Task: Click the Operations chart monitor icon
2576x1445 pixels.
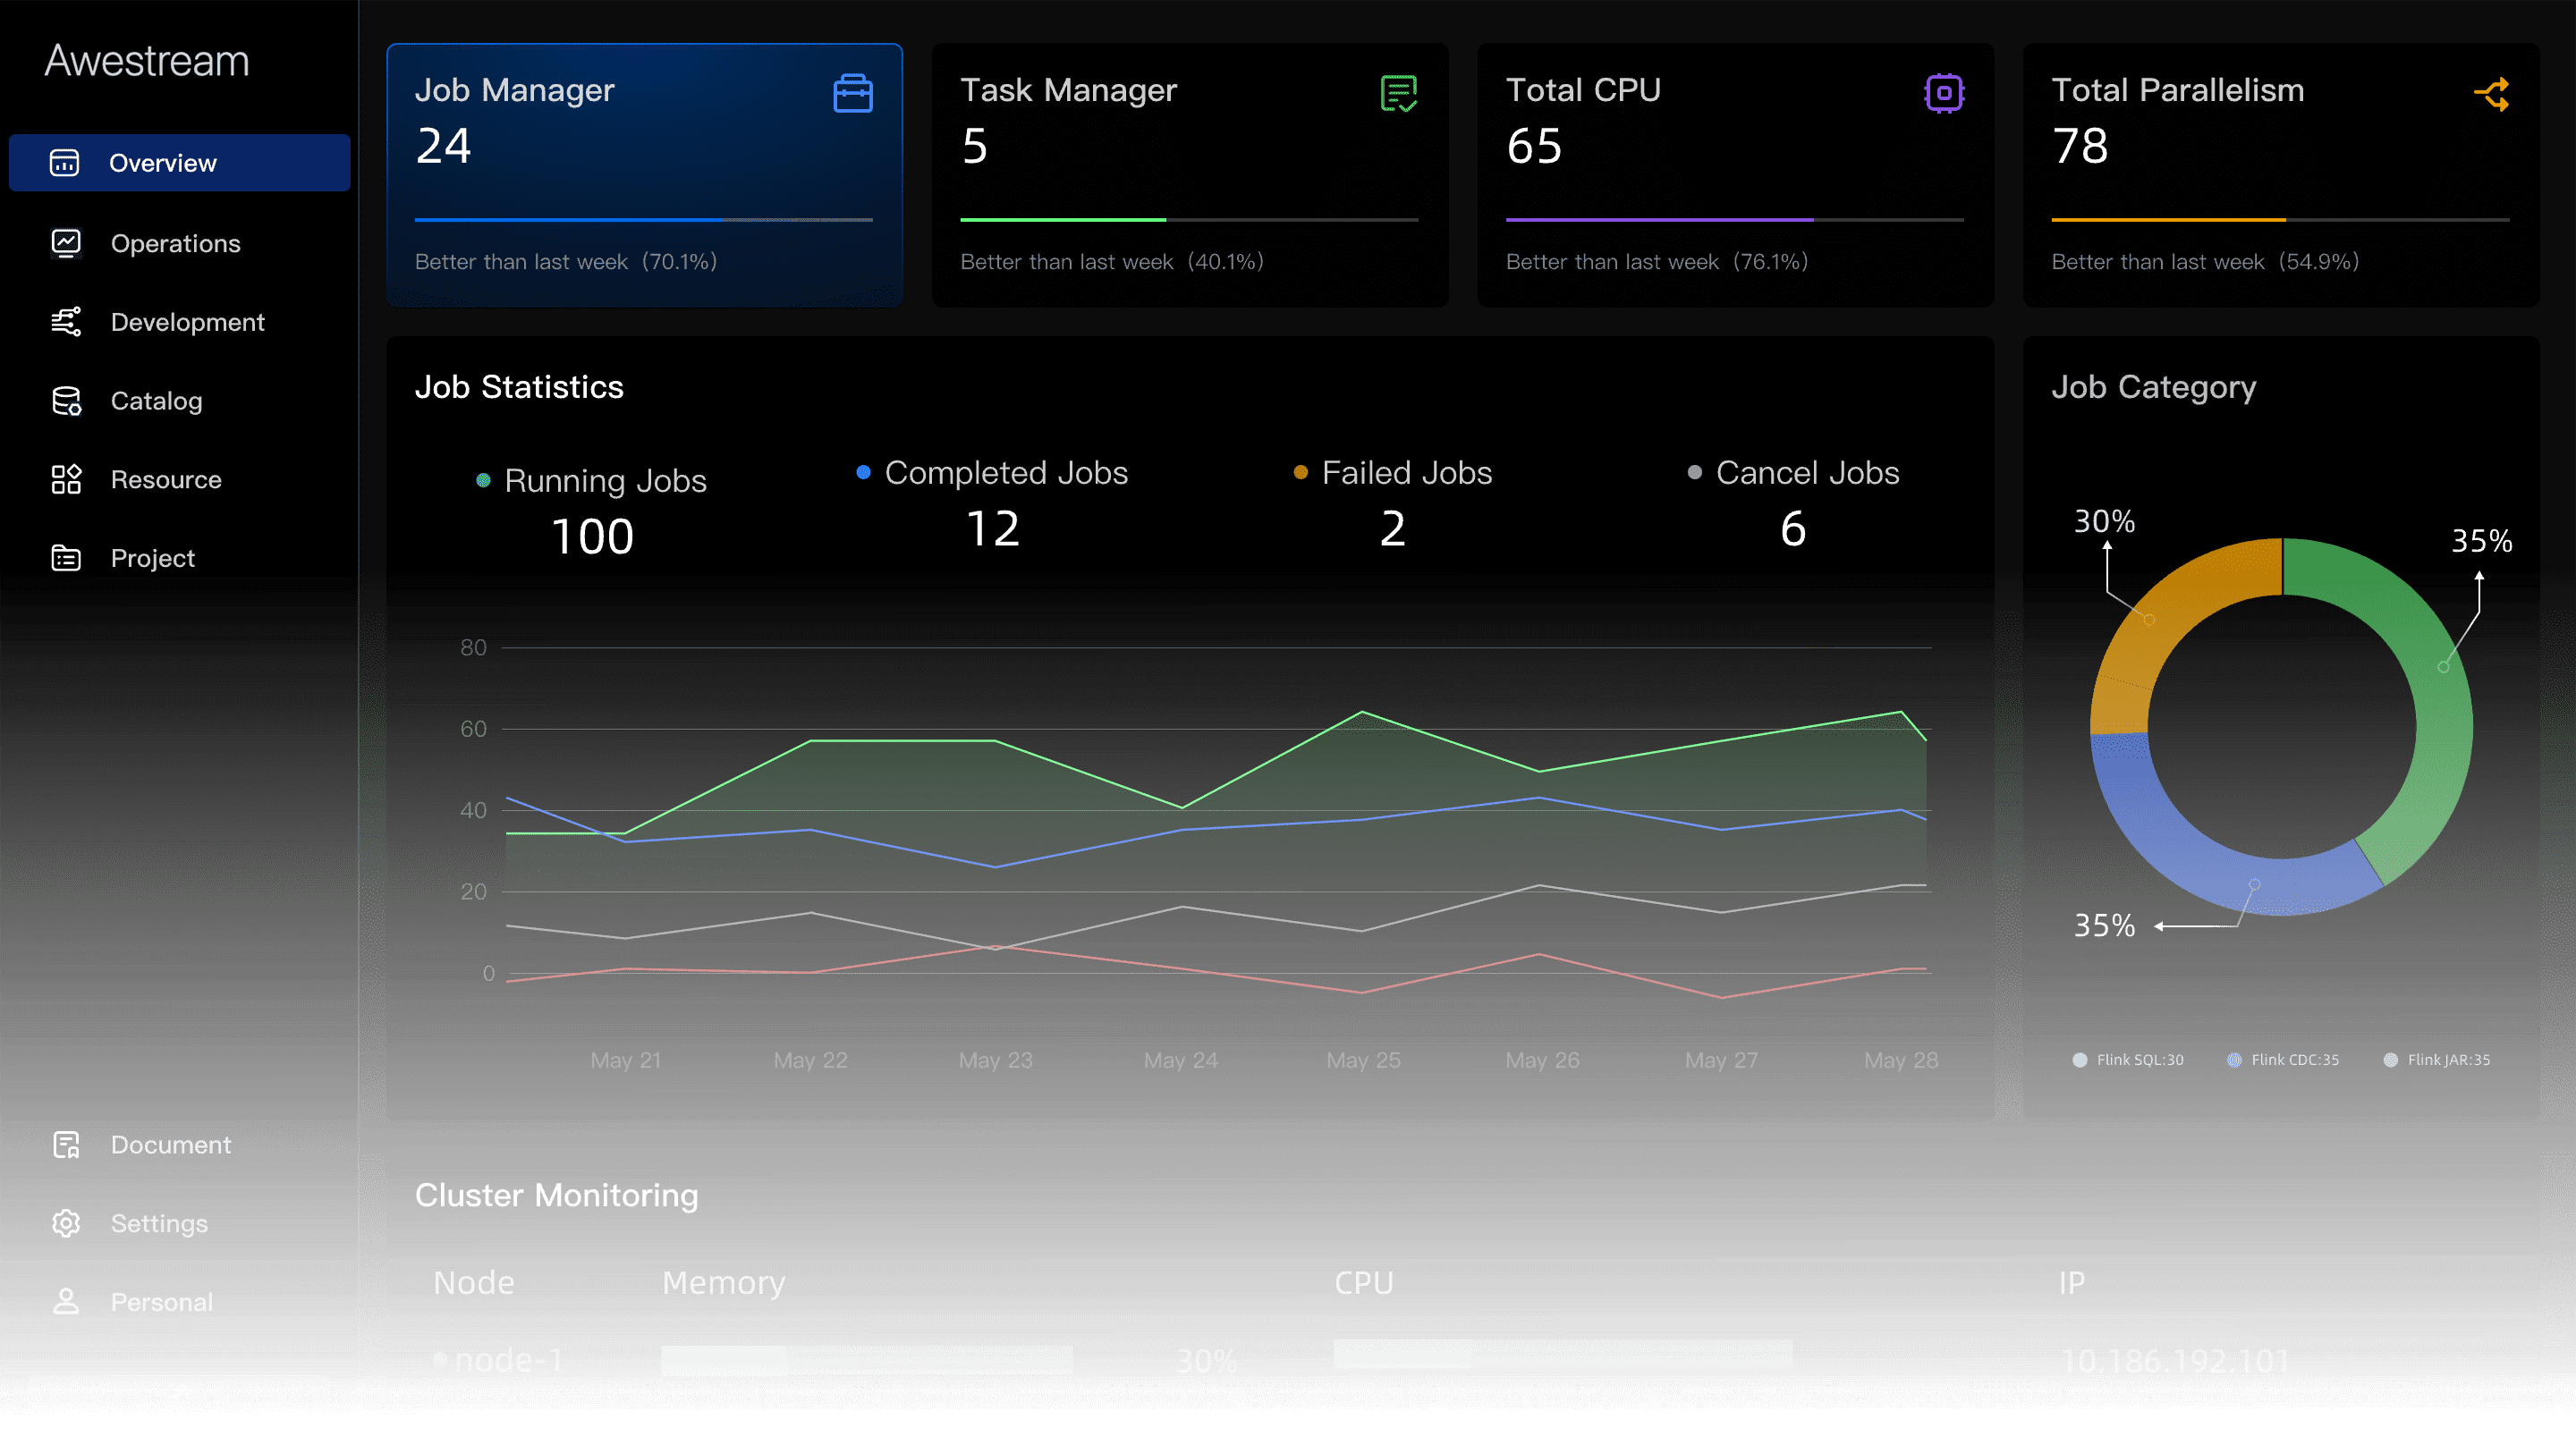Action: pos(66,243)
